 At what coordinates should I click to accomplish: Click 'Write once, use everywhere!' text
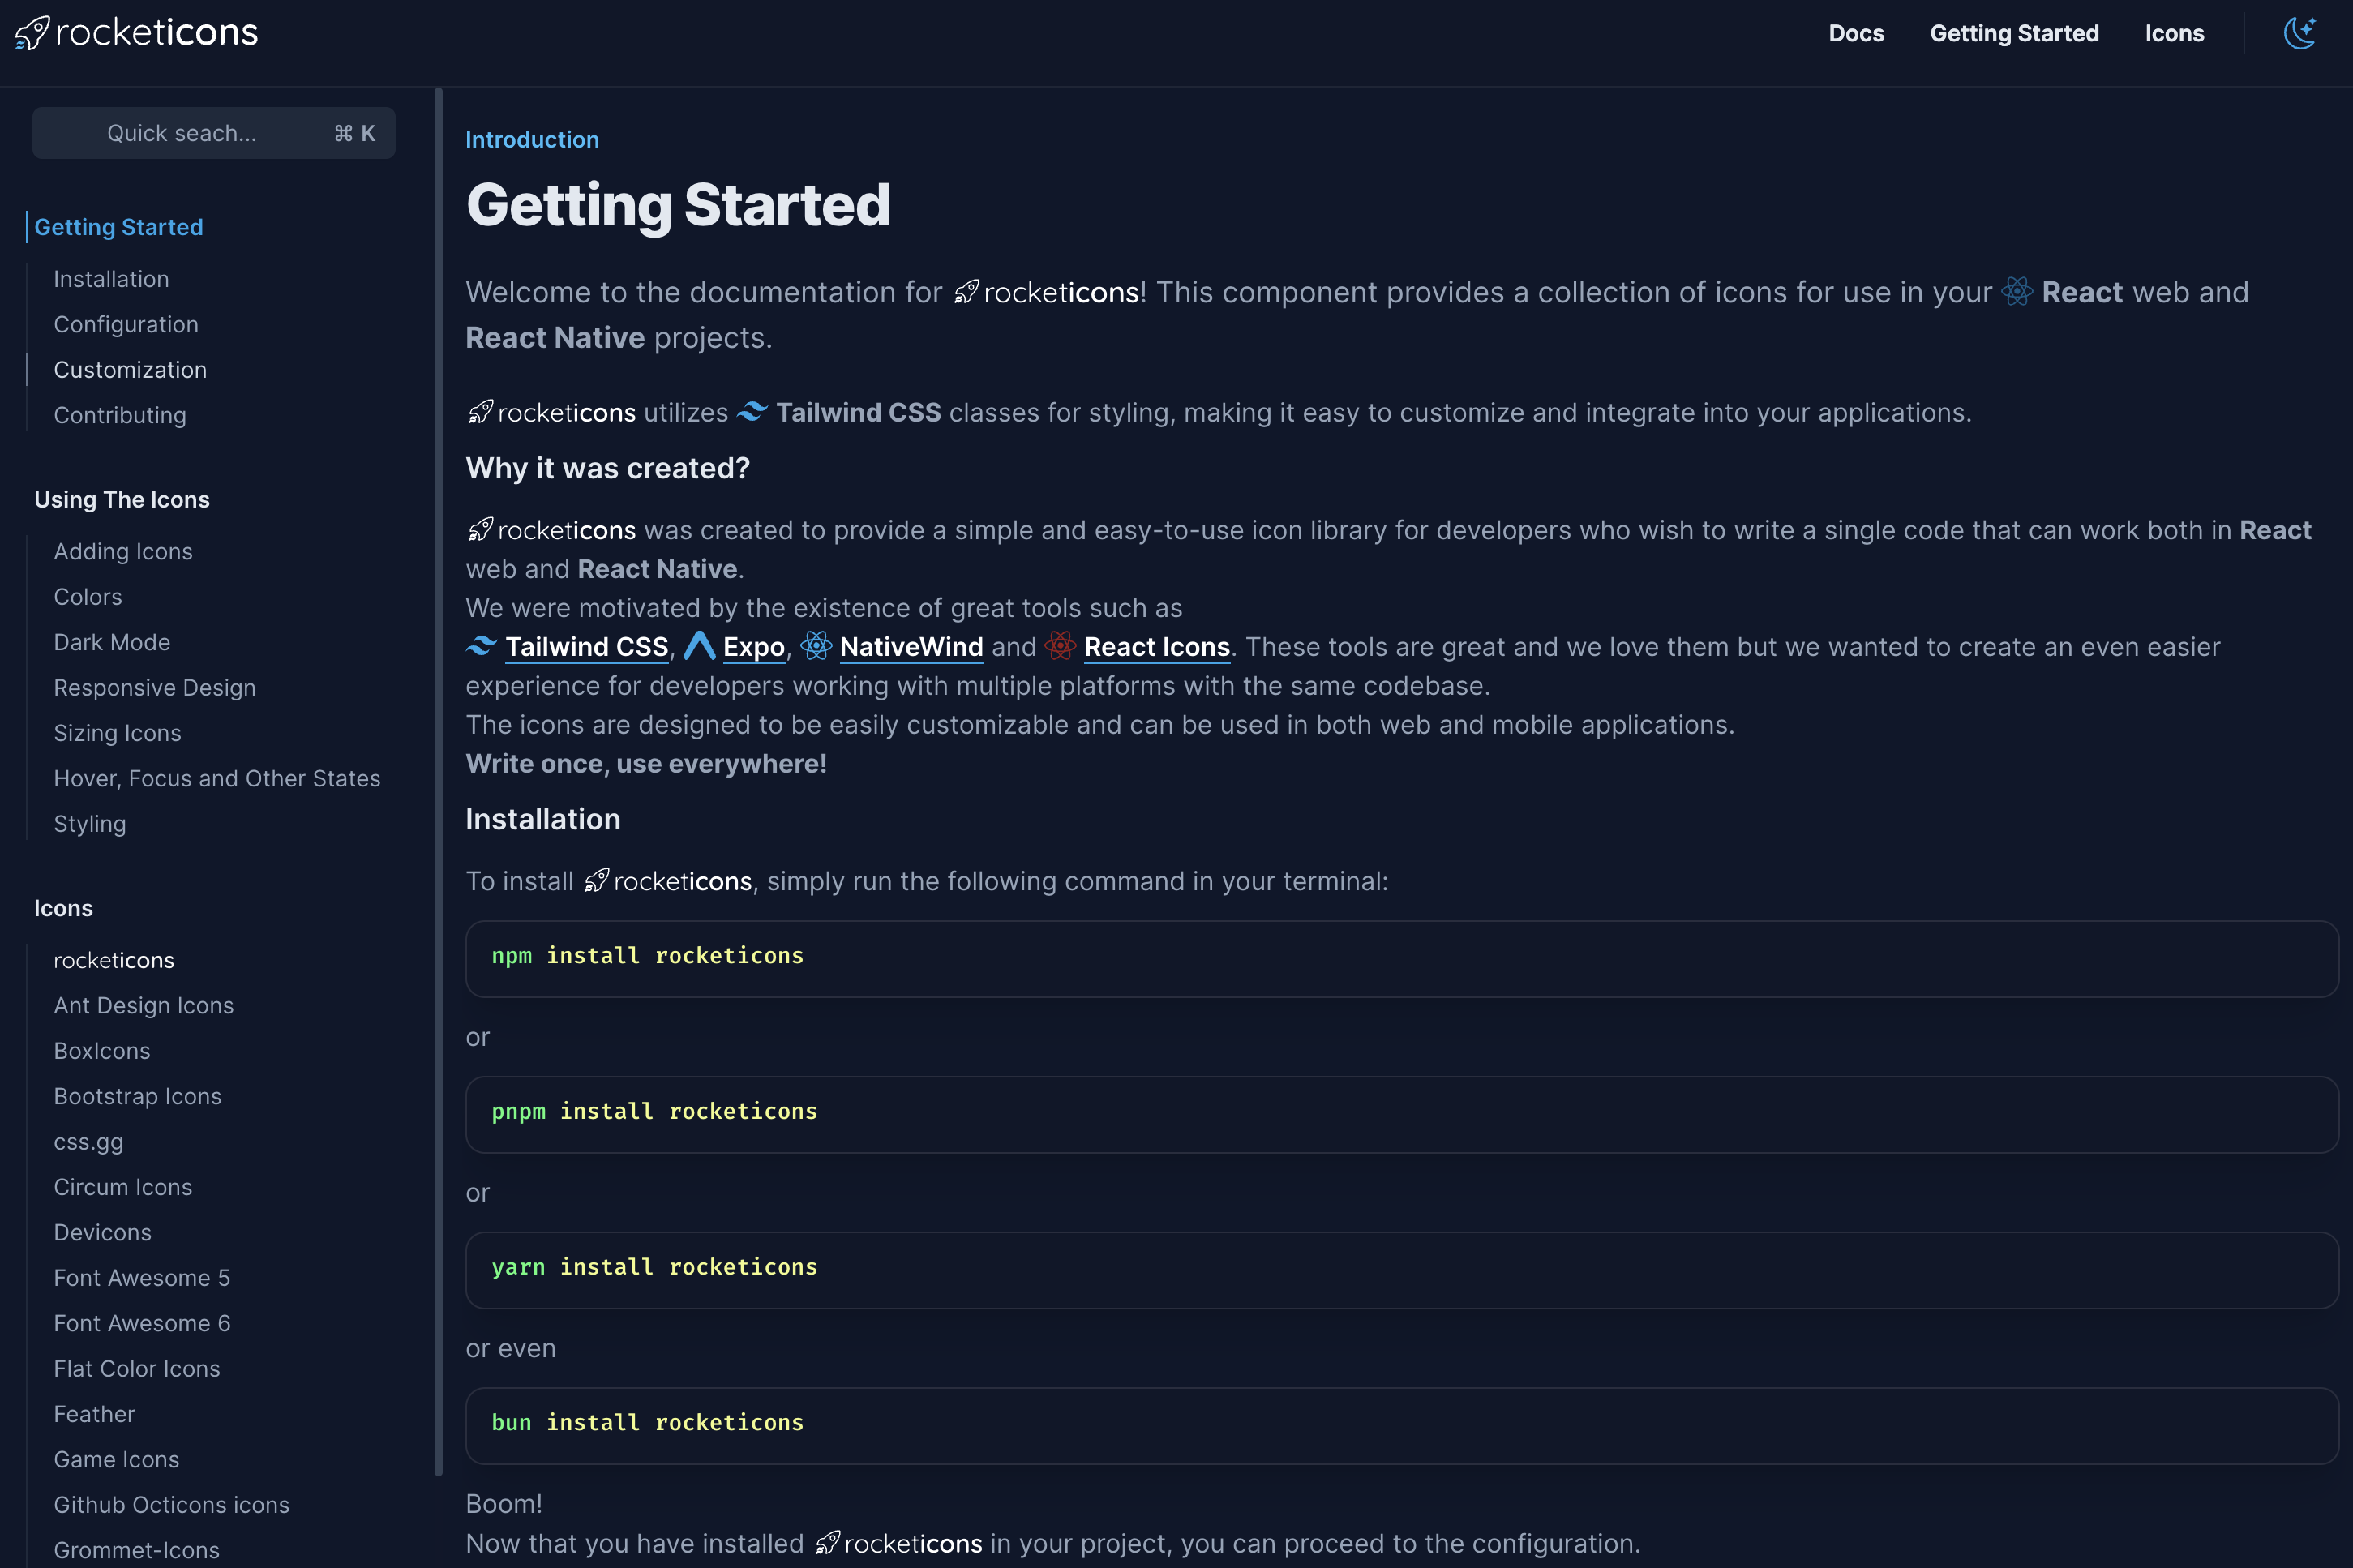(646, 764)
